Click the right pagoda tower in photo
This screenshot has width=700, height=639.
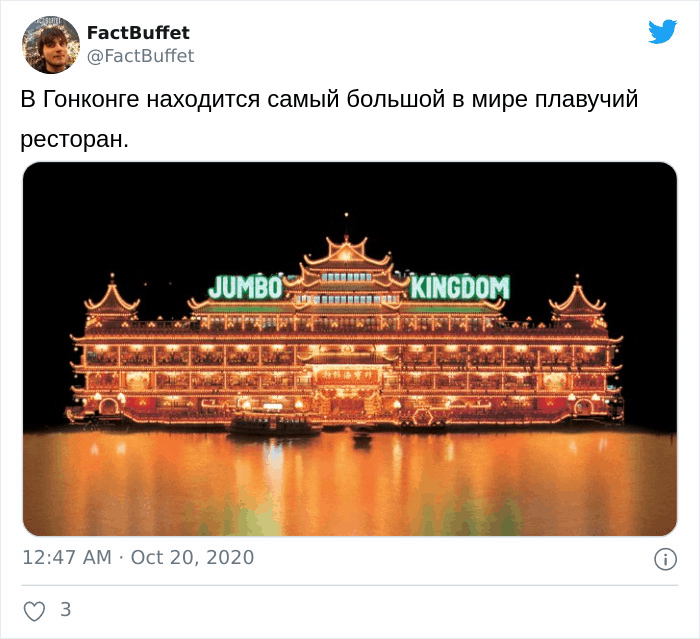577,301
